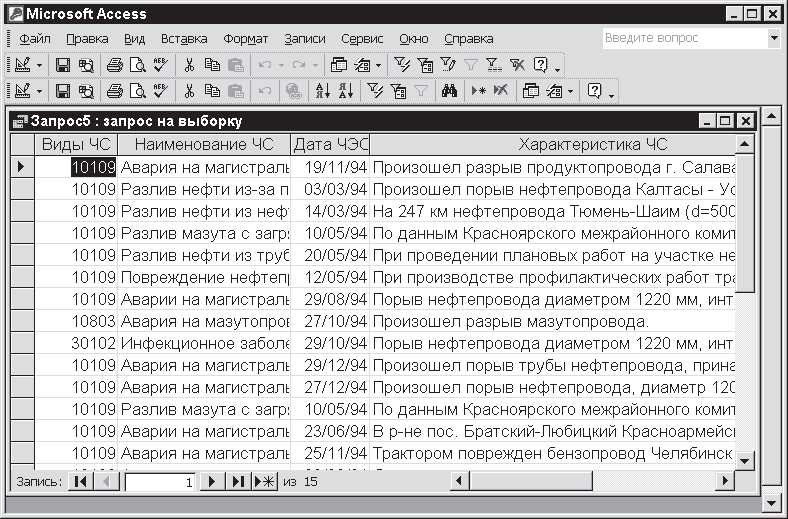Click the Sort Ascending toolbar icon
Image resolution: width=788 pixels, height=519 pixels.
(x=322, y=91)
